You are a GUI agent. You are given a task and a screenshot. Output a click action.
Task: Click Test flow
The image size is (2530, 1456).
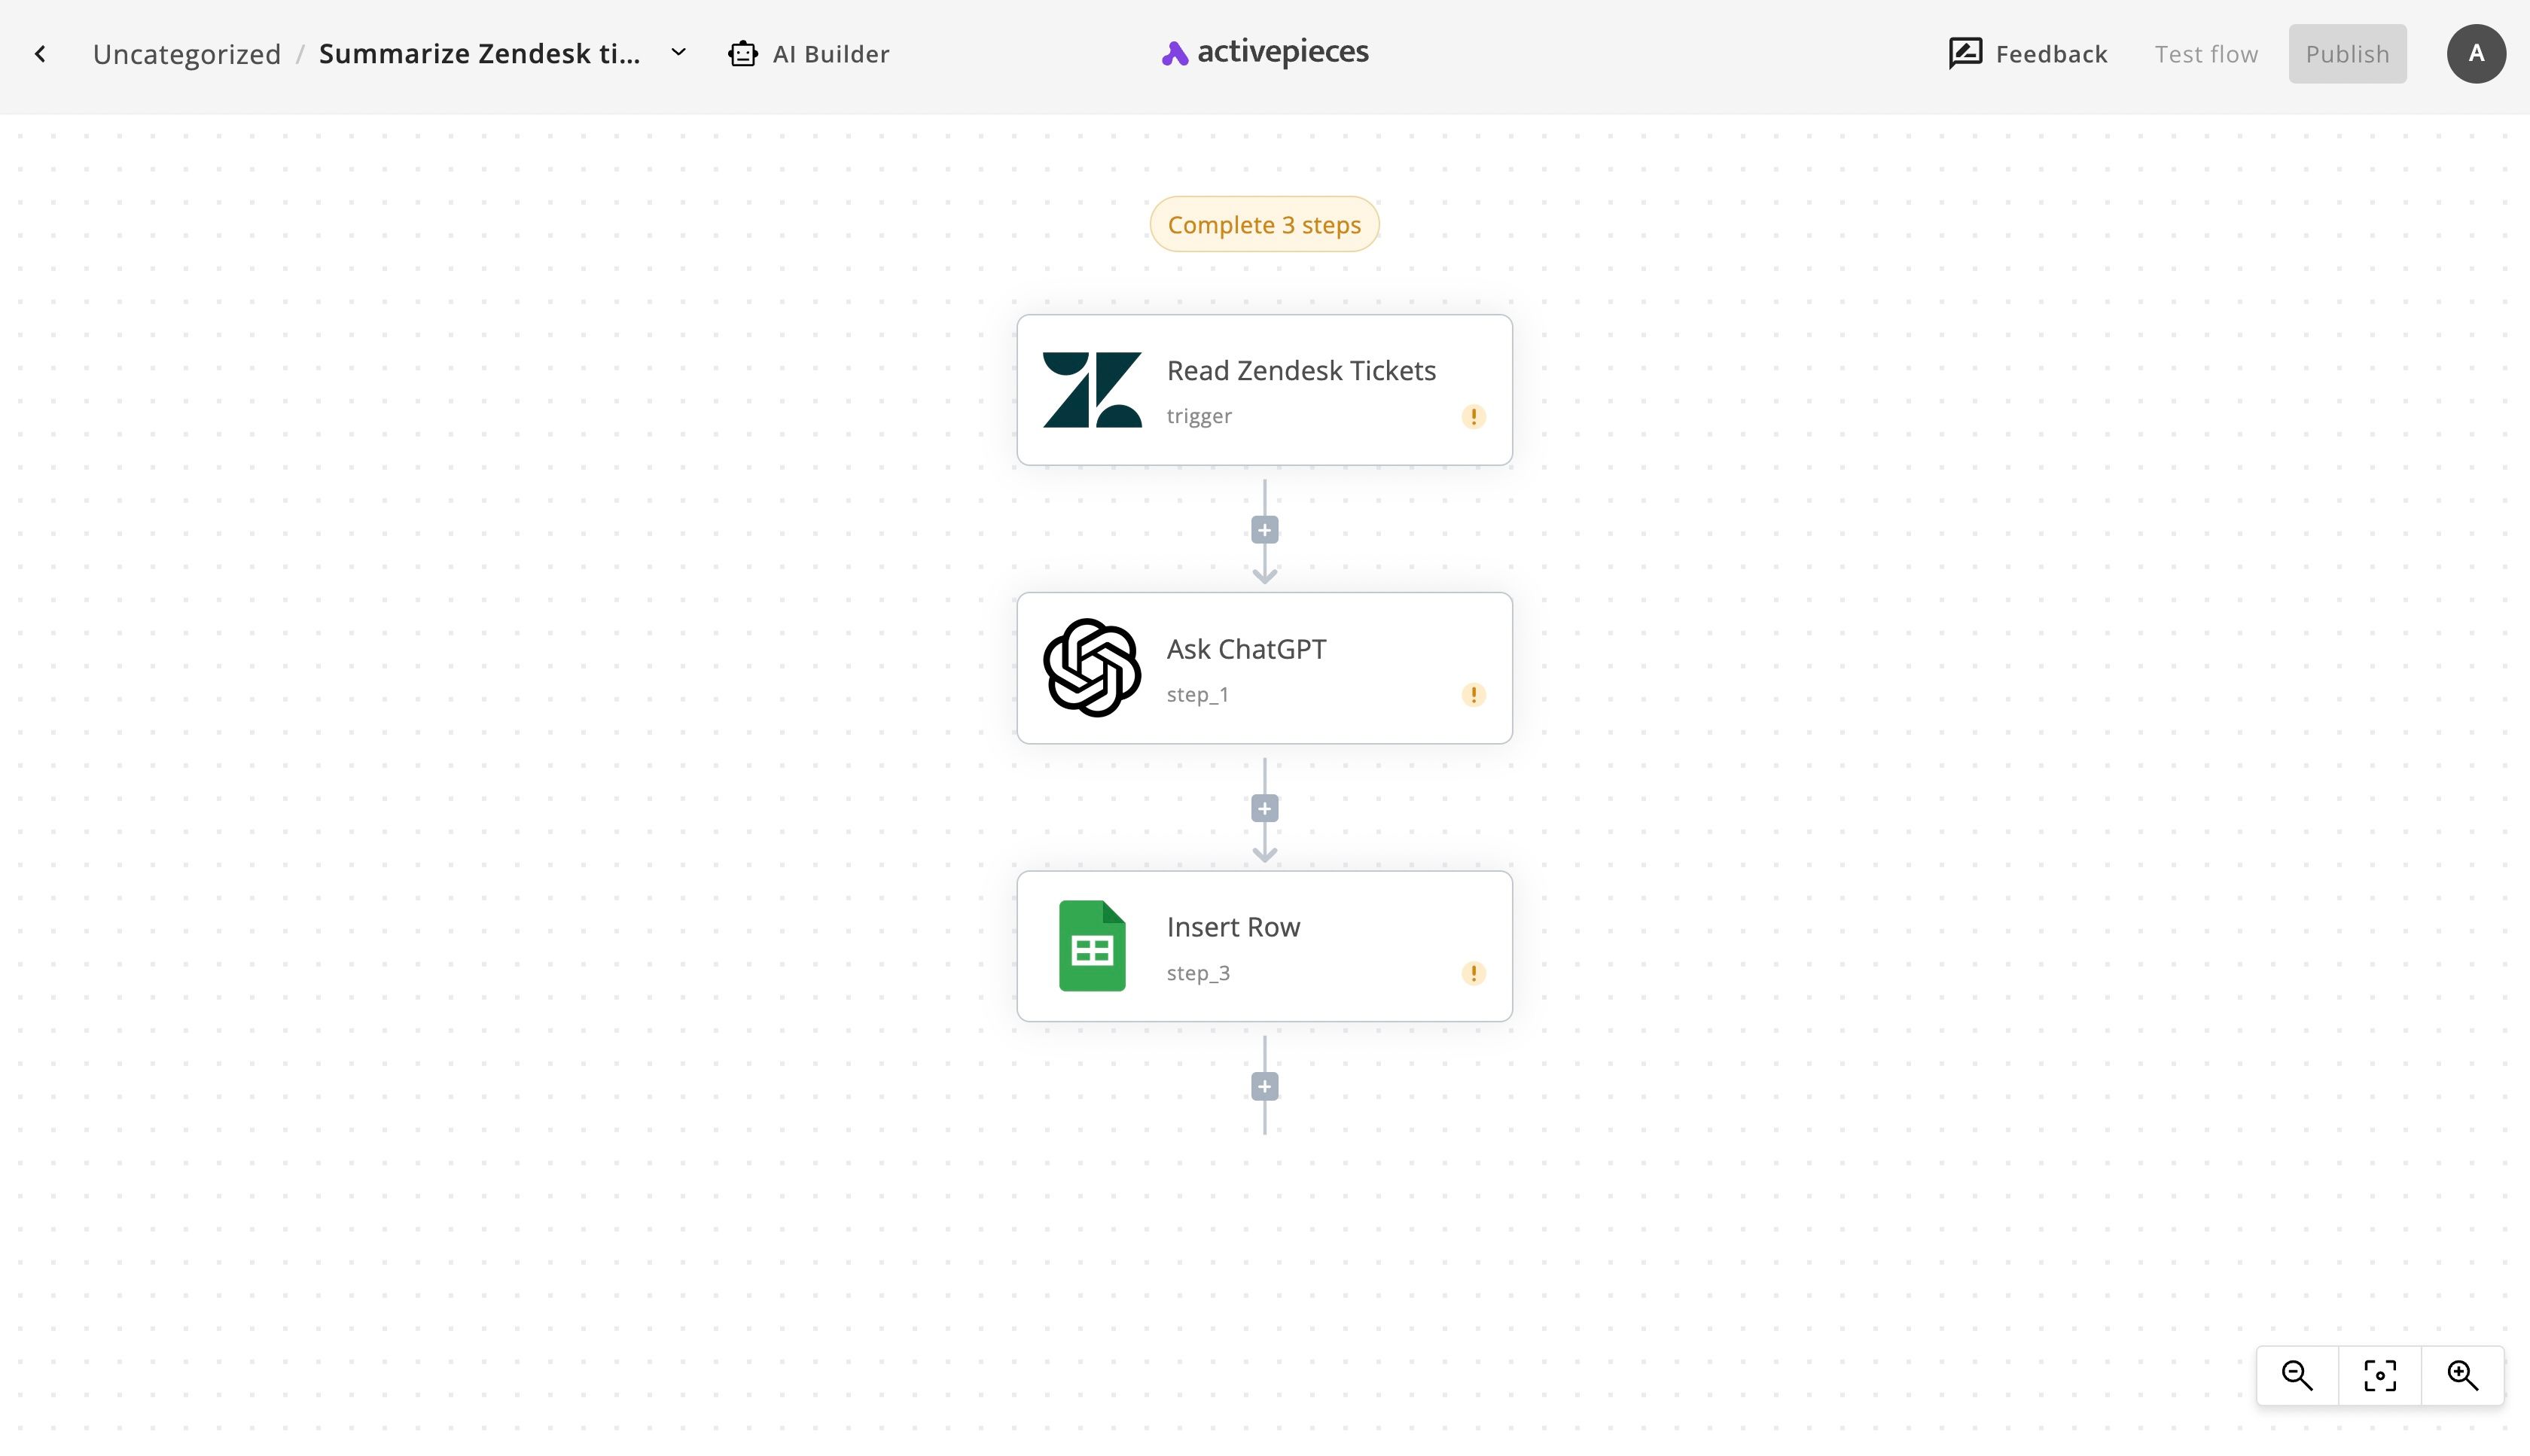click(x=2206, y=54)
